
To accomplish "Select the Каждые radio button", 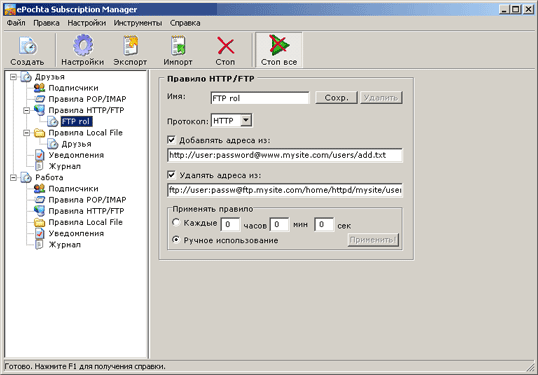I will (176, 223).
